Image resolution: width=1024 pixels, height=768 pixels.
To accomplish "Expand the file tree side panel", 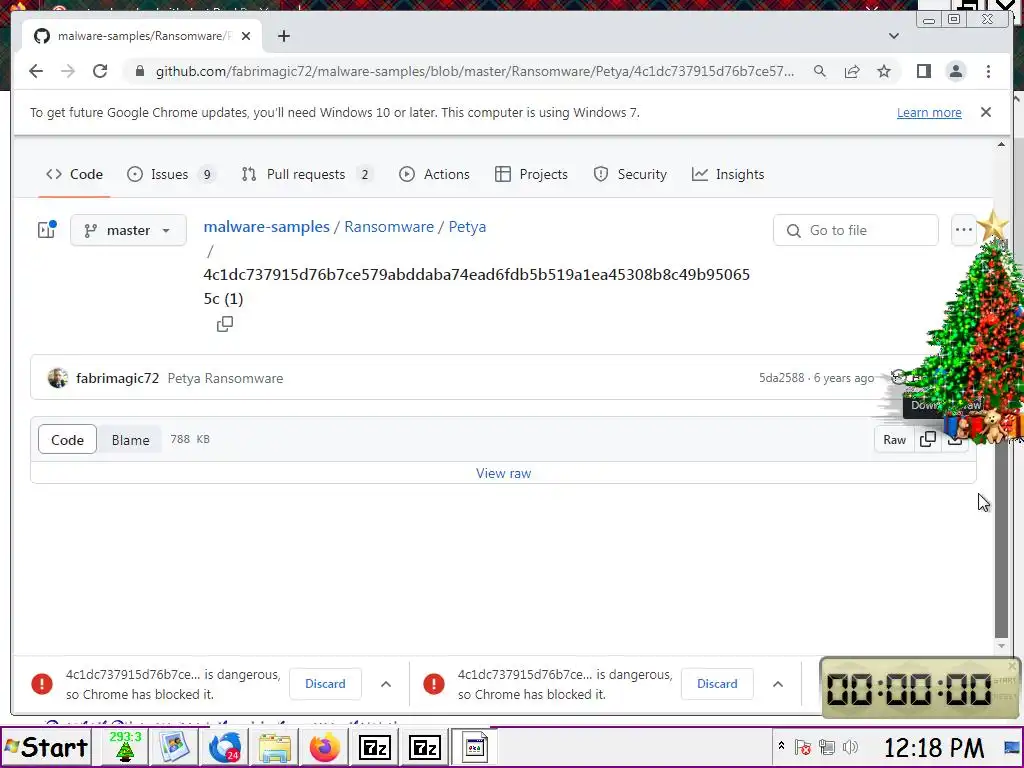I will coord(47,230).
